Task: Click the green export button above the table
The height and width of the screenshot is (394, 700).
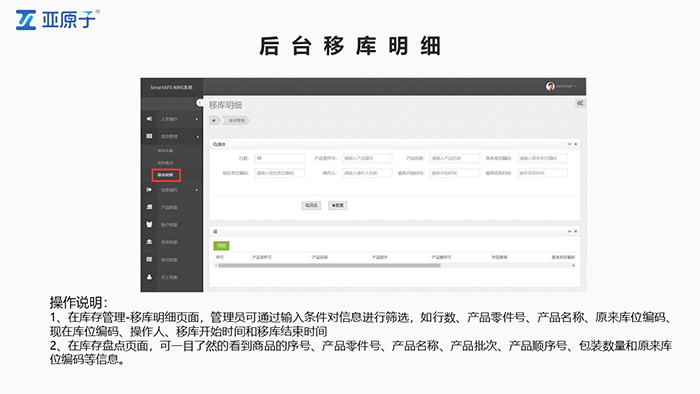Action: coord(221,245)
